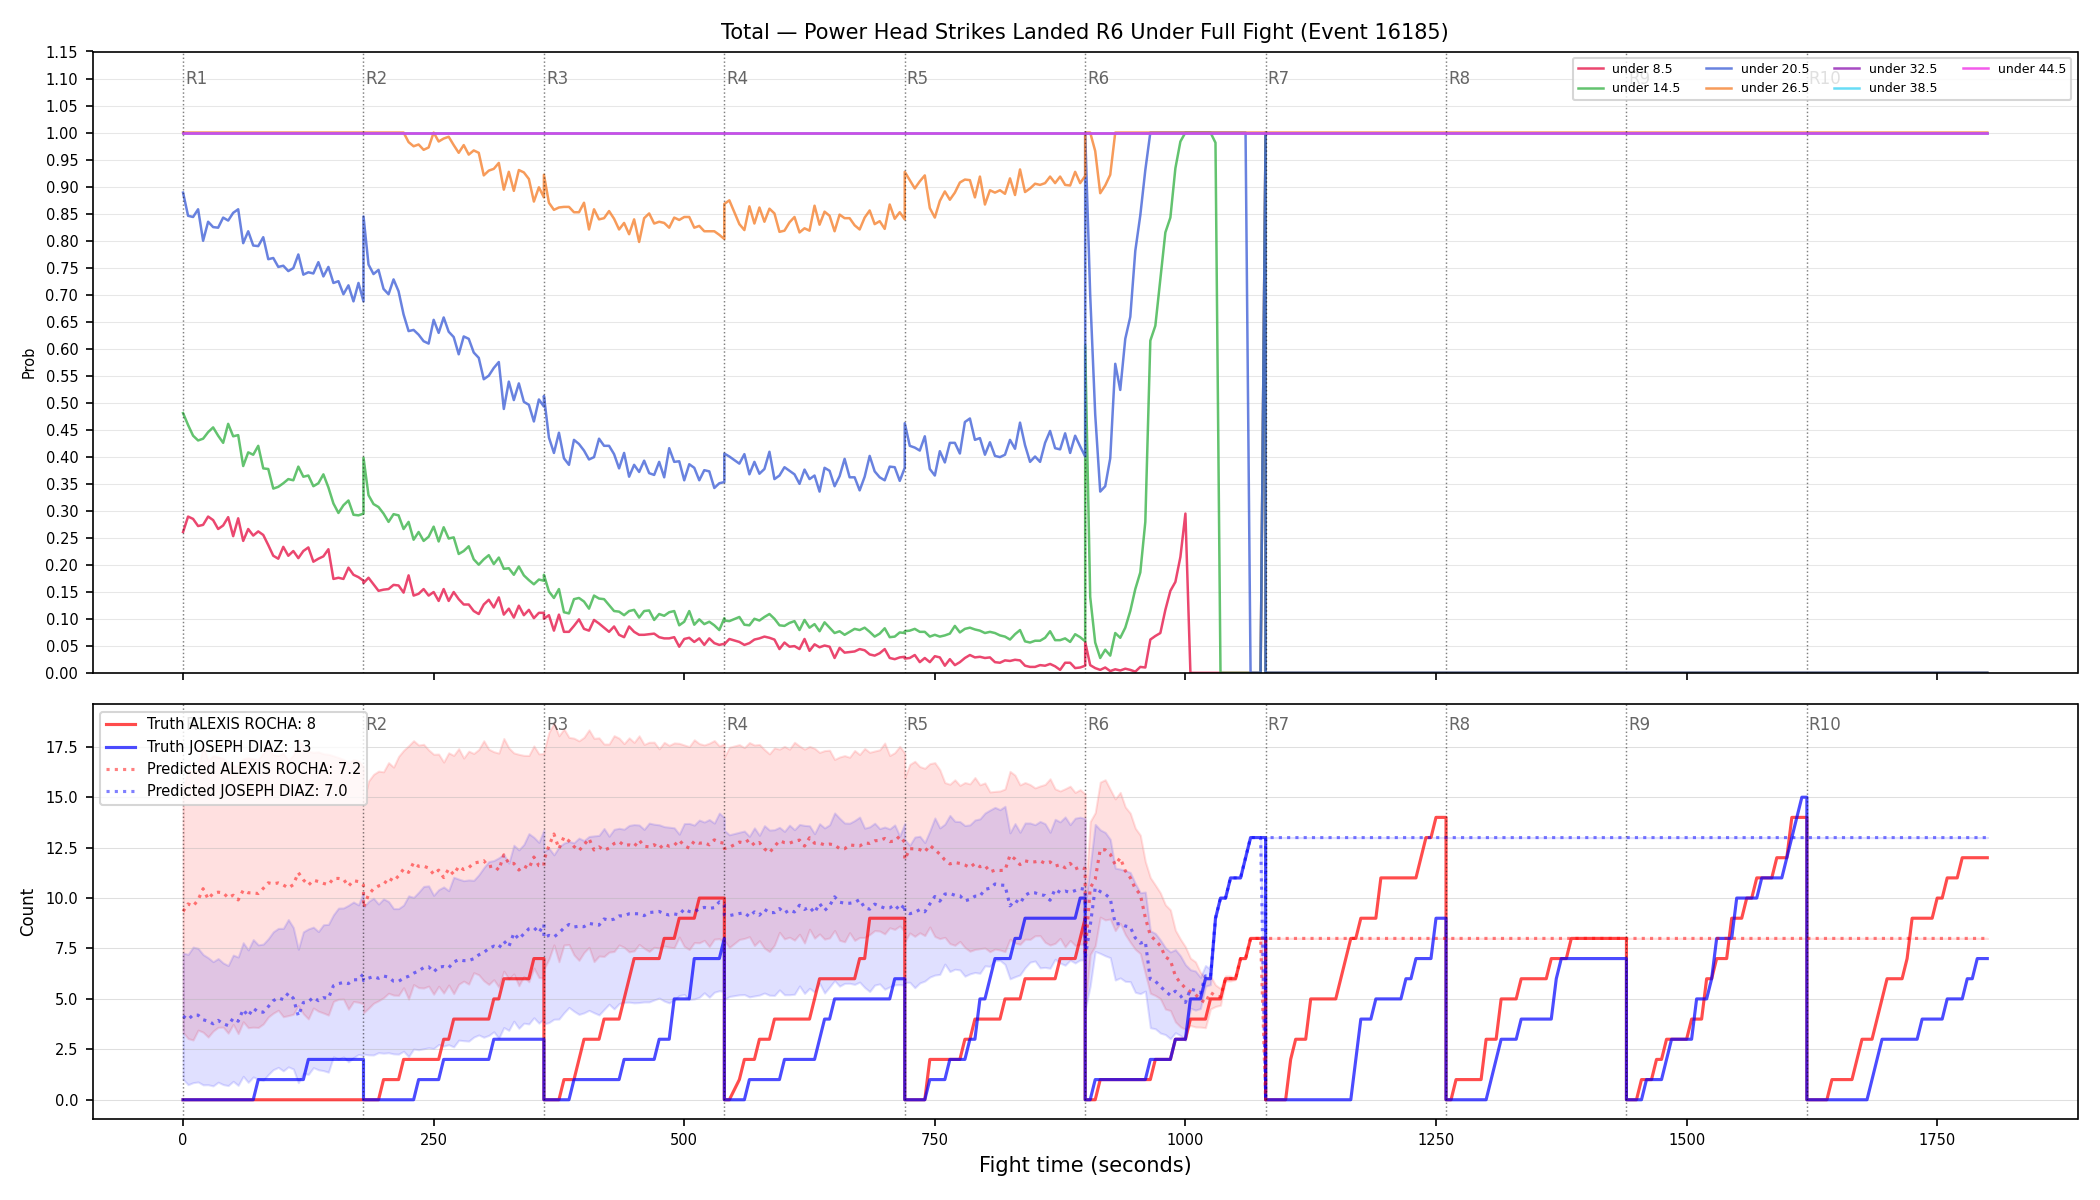This screenshot has width=2100, height=1200.
Task: Select the 0.50 tick on the Prob axis
Action: point(62,404)
